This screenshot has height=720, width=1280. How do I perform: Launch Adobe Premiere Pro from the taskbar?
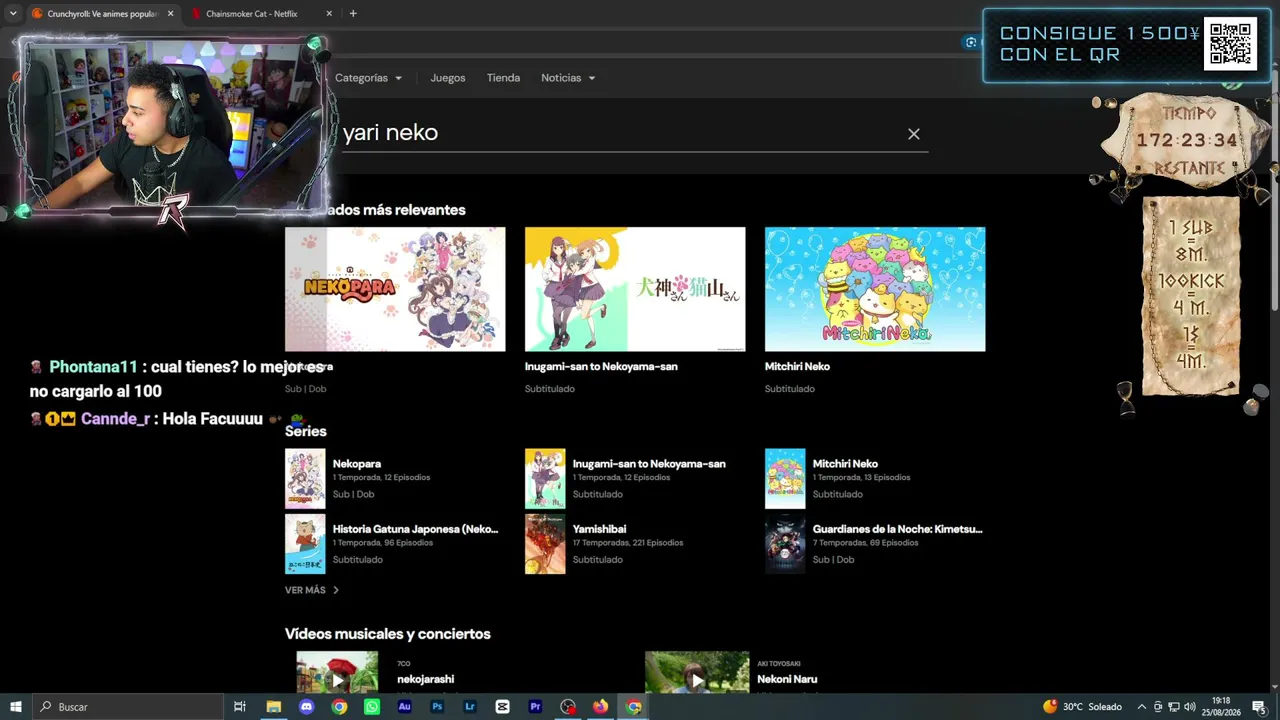535,707
